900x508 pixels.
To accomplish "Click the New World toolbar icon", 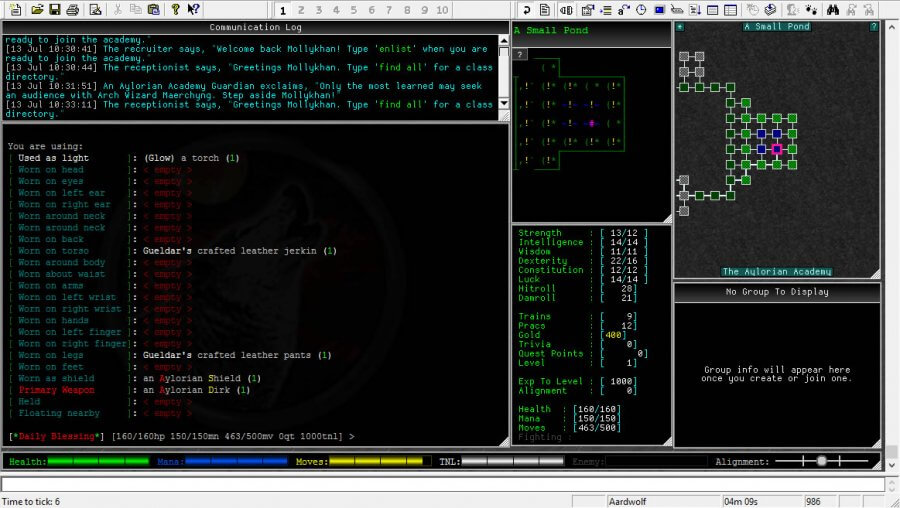I will pos(13,9).
